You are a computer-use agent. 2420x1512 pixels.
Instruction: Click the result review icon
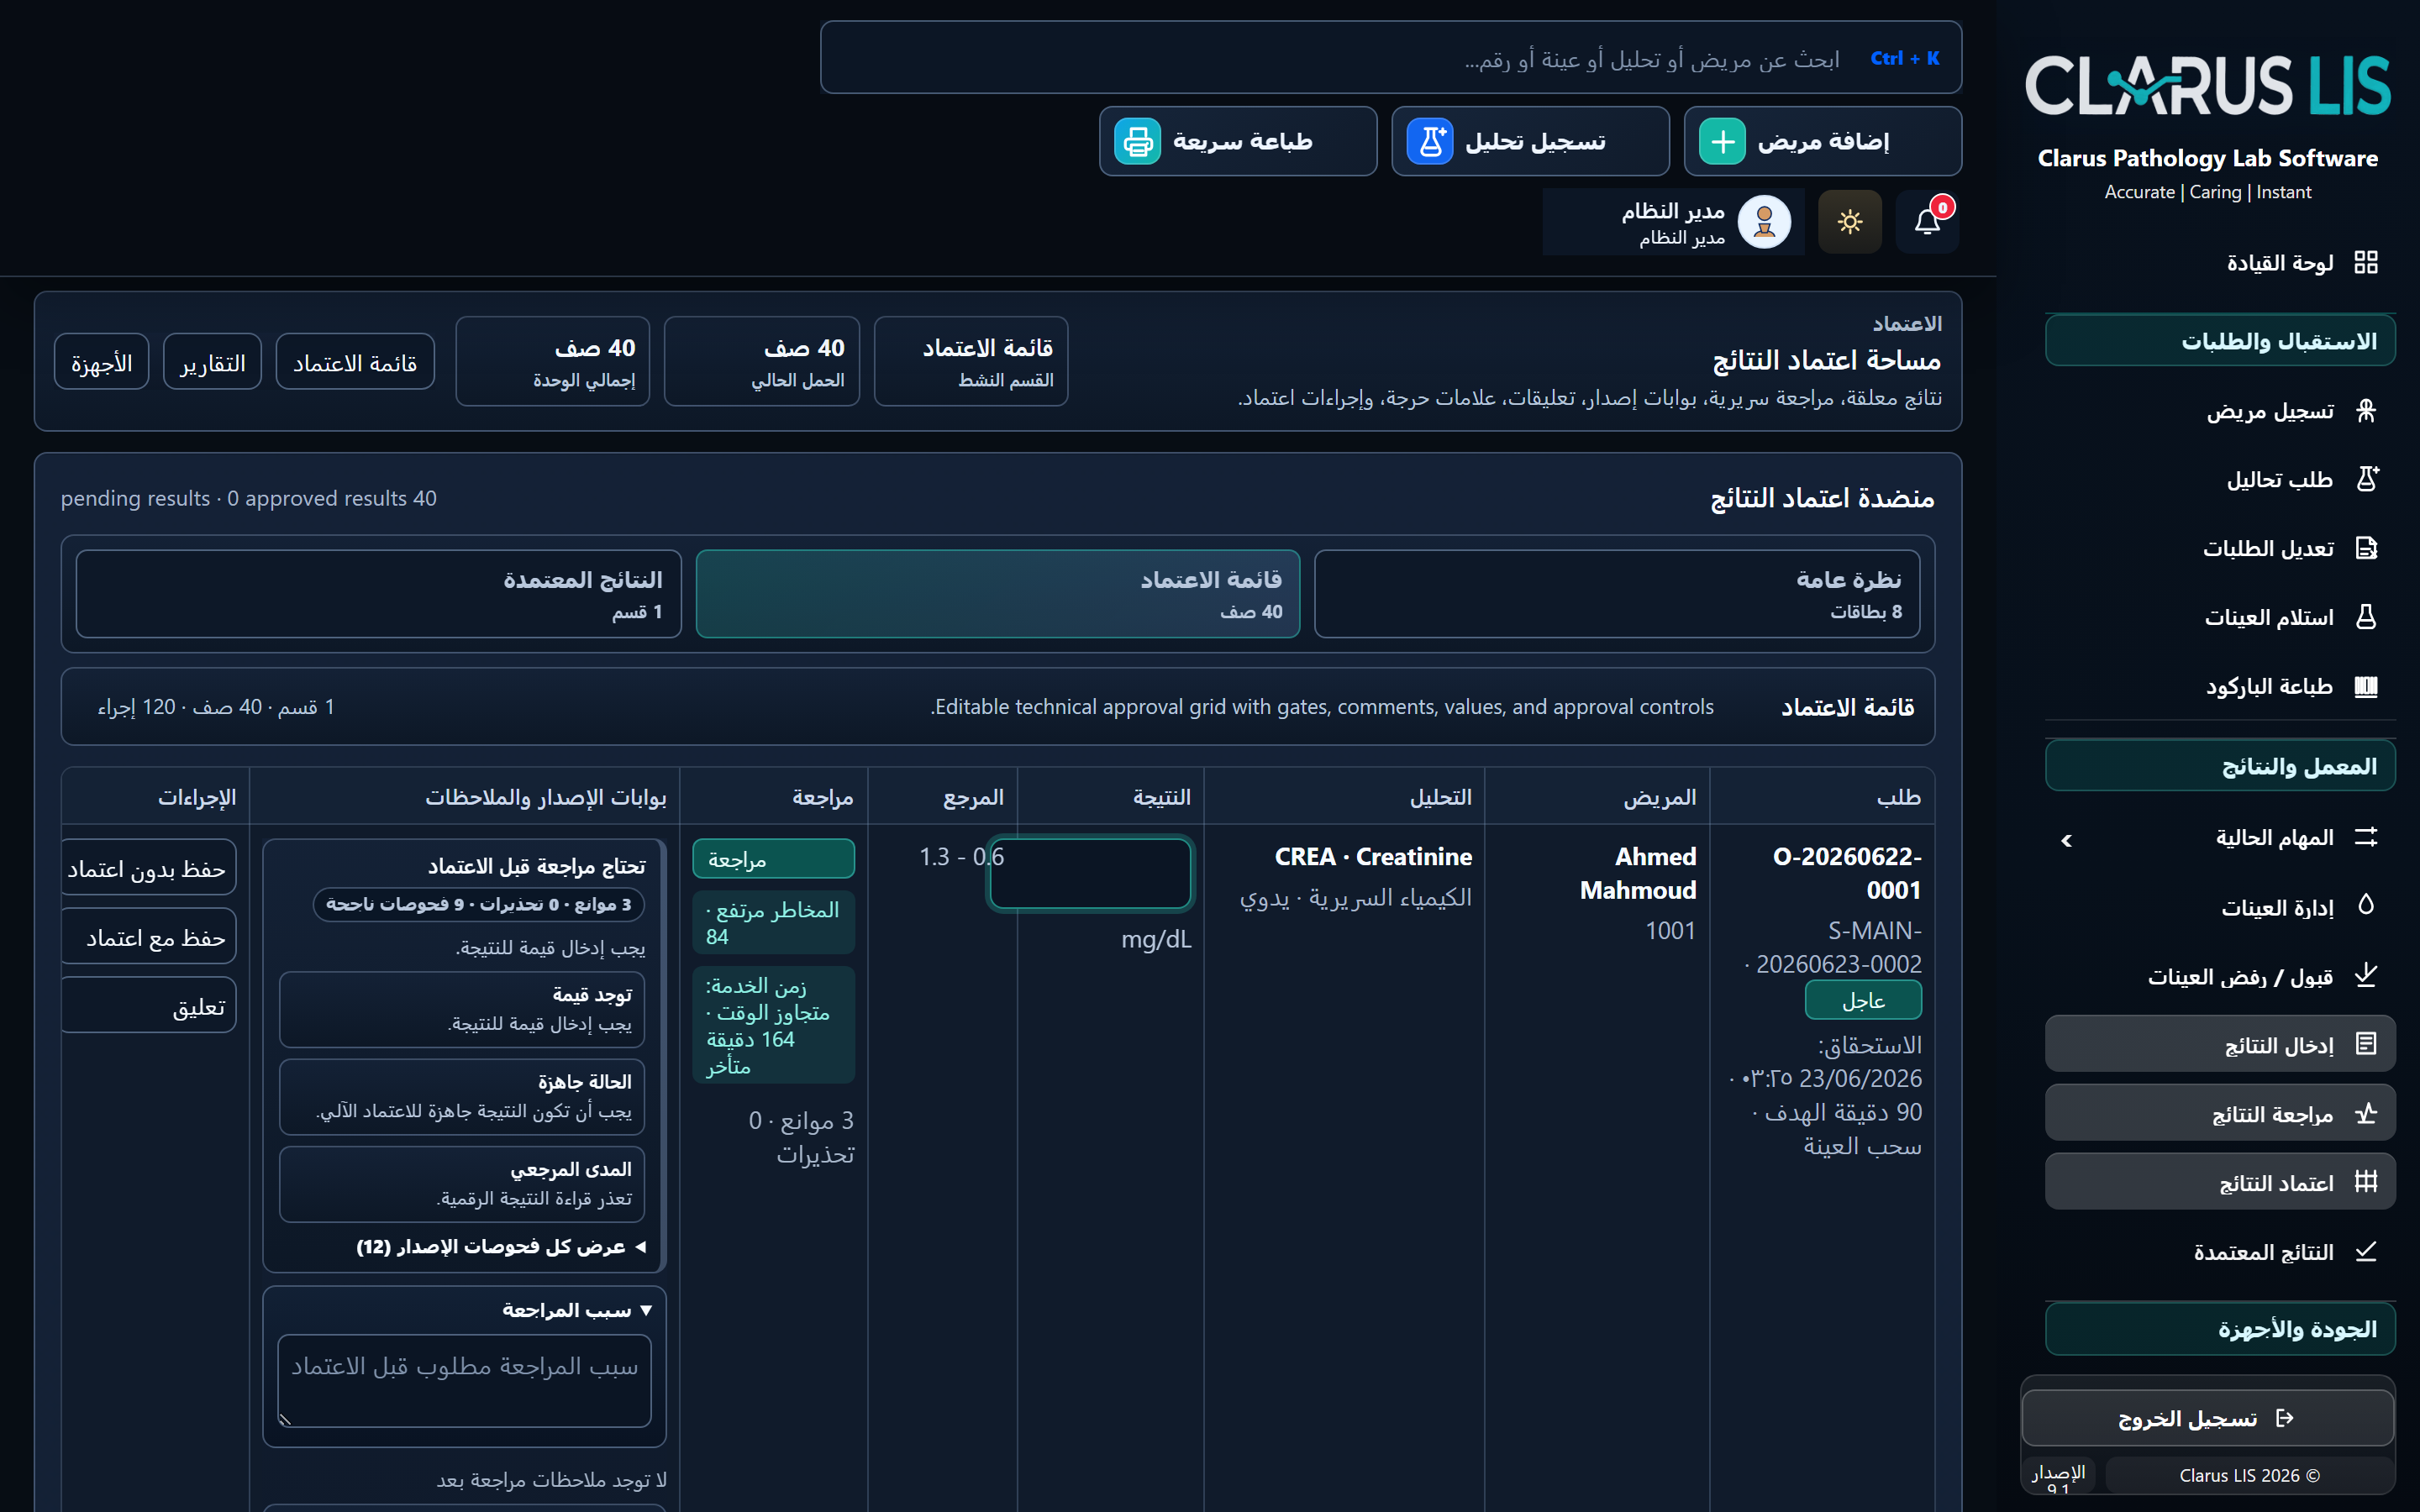tap(2365, 1114)
